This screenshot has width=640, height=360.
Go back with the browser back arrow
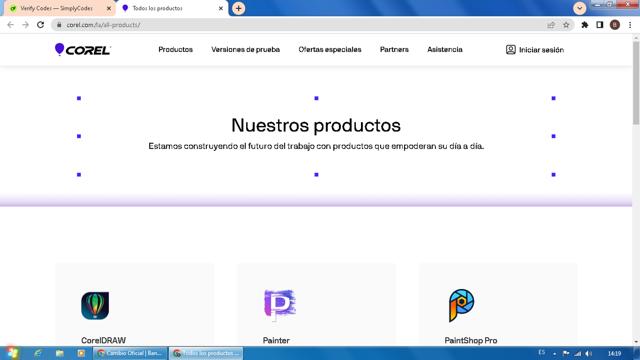(11, 25)
